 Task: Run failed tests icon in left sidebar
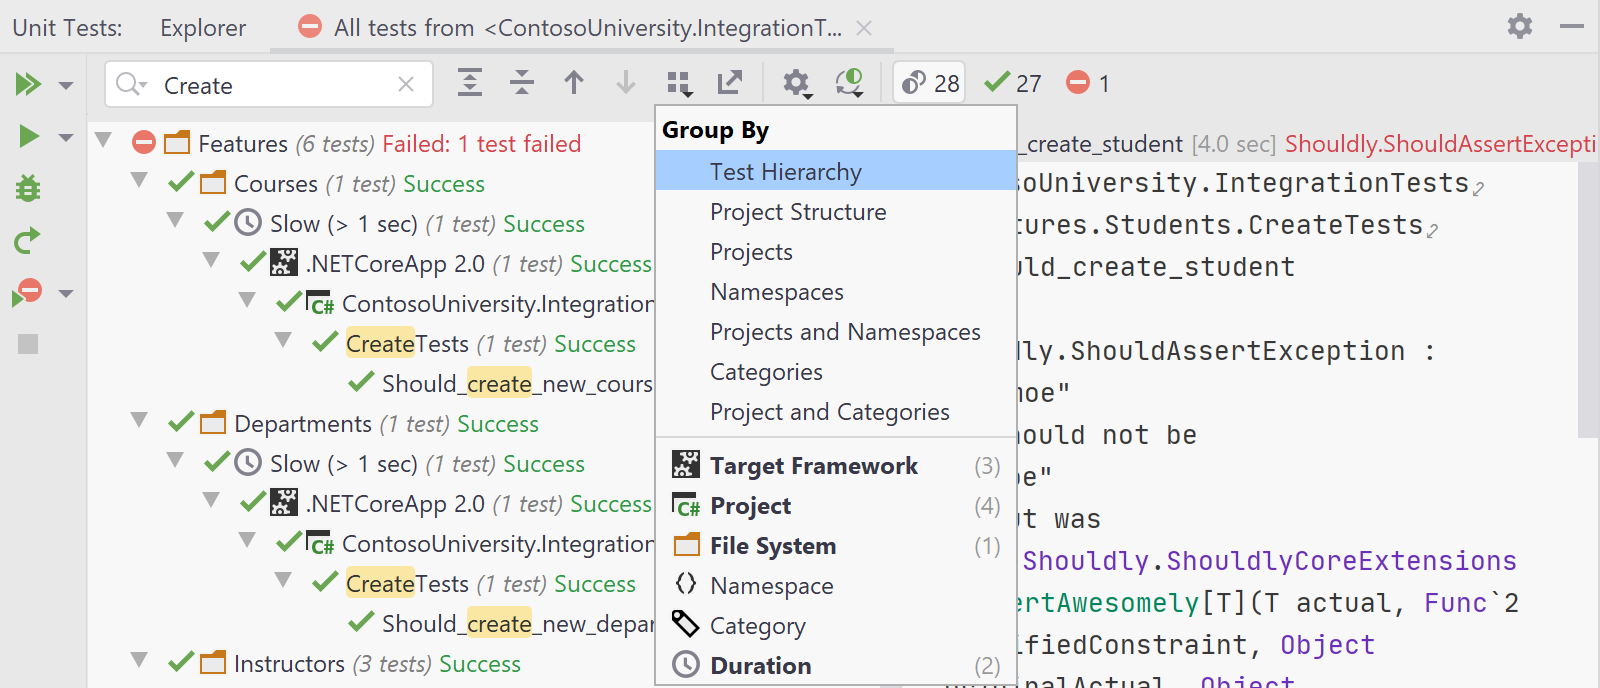click(x=28, y=292)
